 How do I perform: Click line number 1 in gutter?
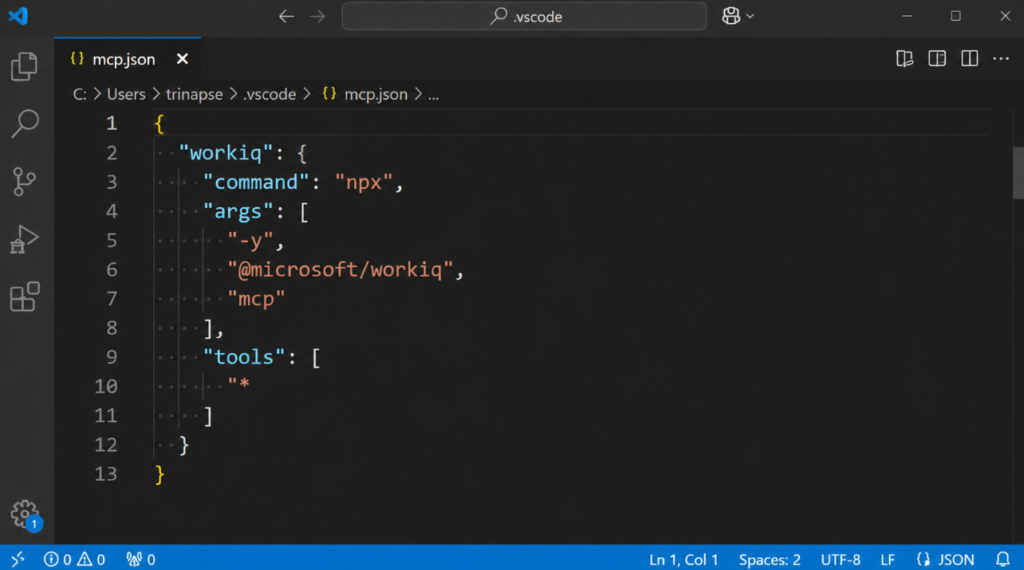pos(112,123)
